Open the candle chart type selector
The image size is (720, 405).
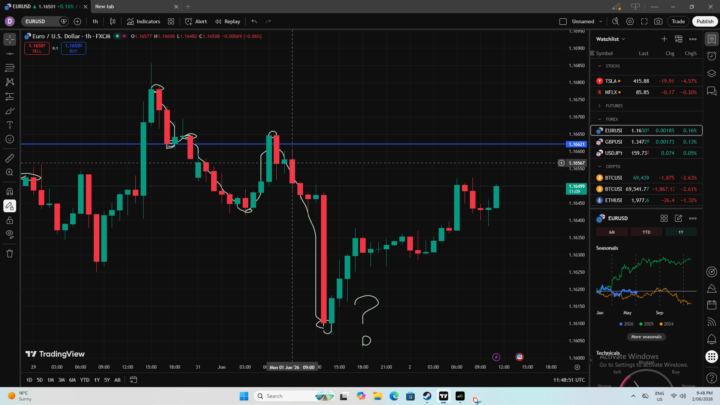(x=112, y=22)
